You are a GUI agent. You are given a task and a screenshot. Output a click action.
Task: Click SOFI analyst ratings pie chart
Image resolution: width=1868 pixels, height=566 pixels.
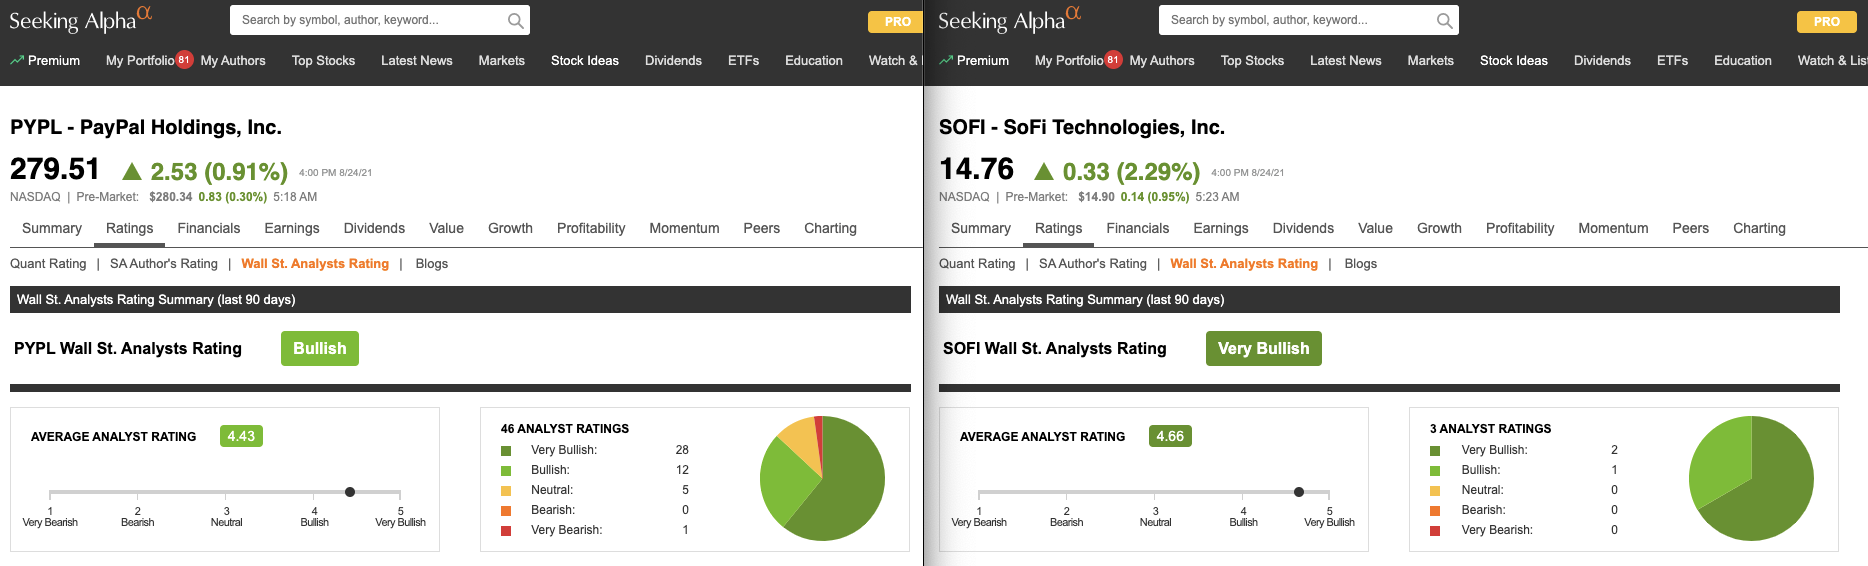1751,478
